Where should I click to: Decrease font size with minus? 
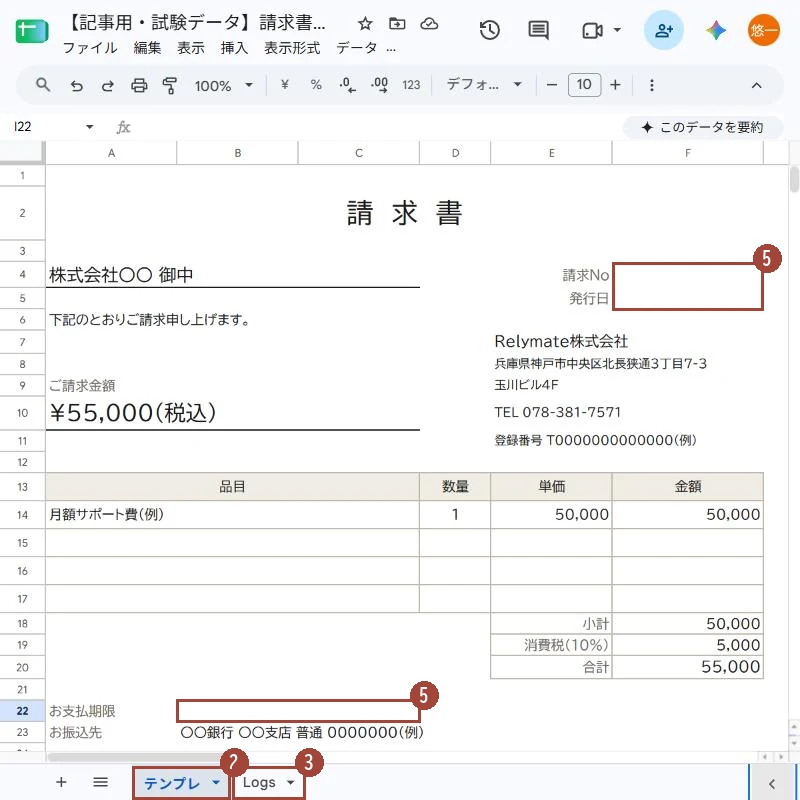click(552, 85)
